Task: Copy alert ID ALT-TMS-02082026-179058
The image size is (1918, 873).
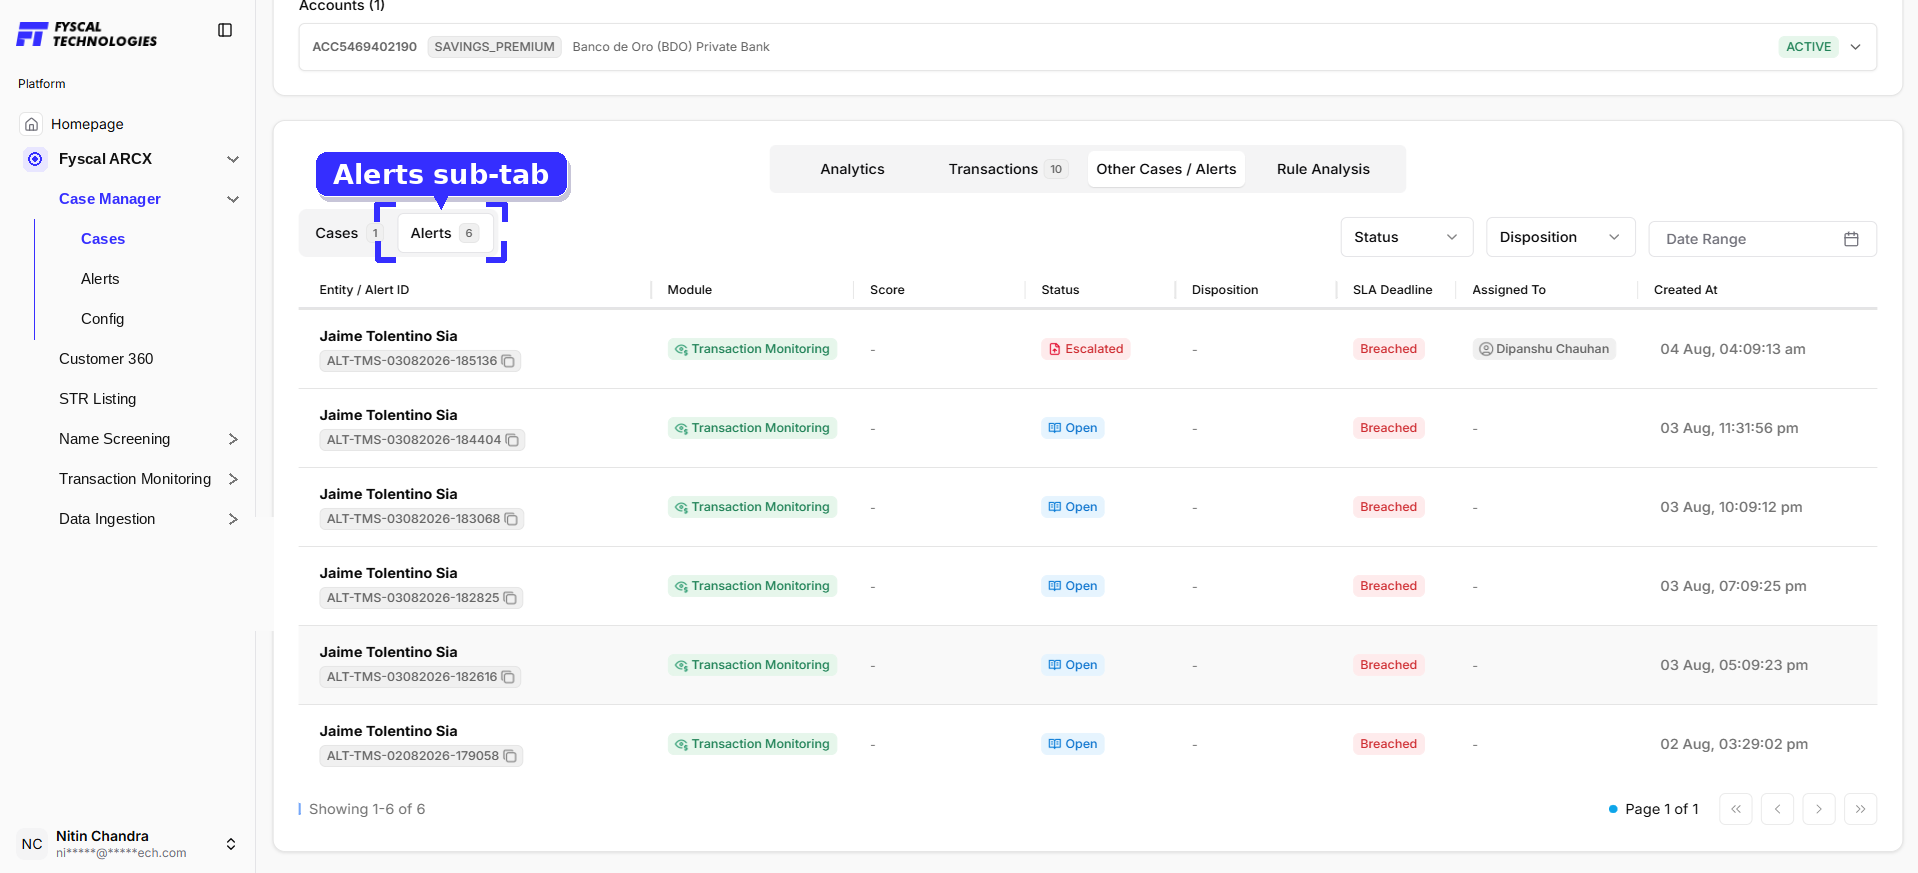Action: 510,756
